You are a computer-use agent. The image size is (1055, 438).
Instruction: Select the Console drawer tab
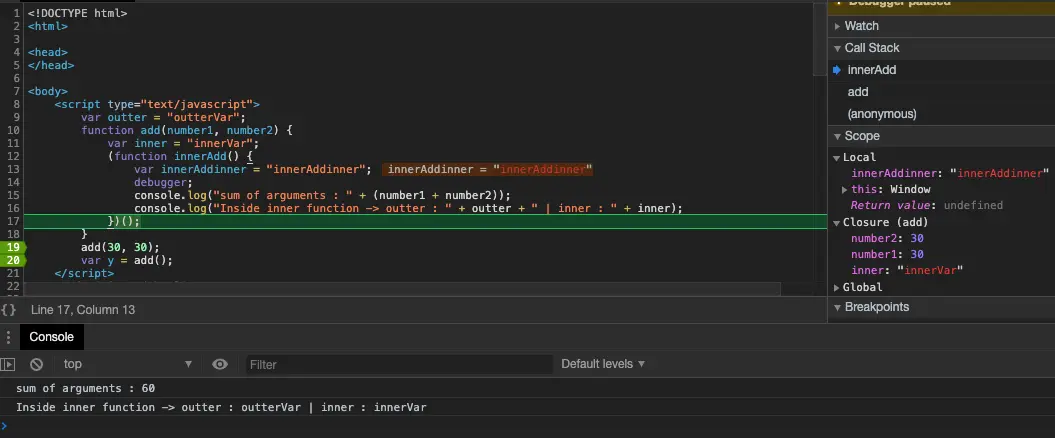click(52, 337)
